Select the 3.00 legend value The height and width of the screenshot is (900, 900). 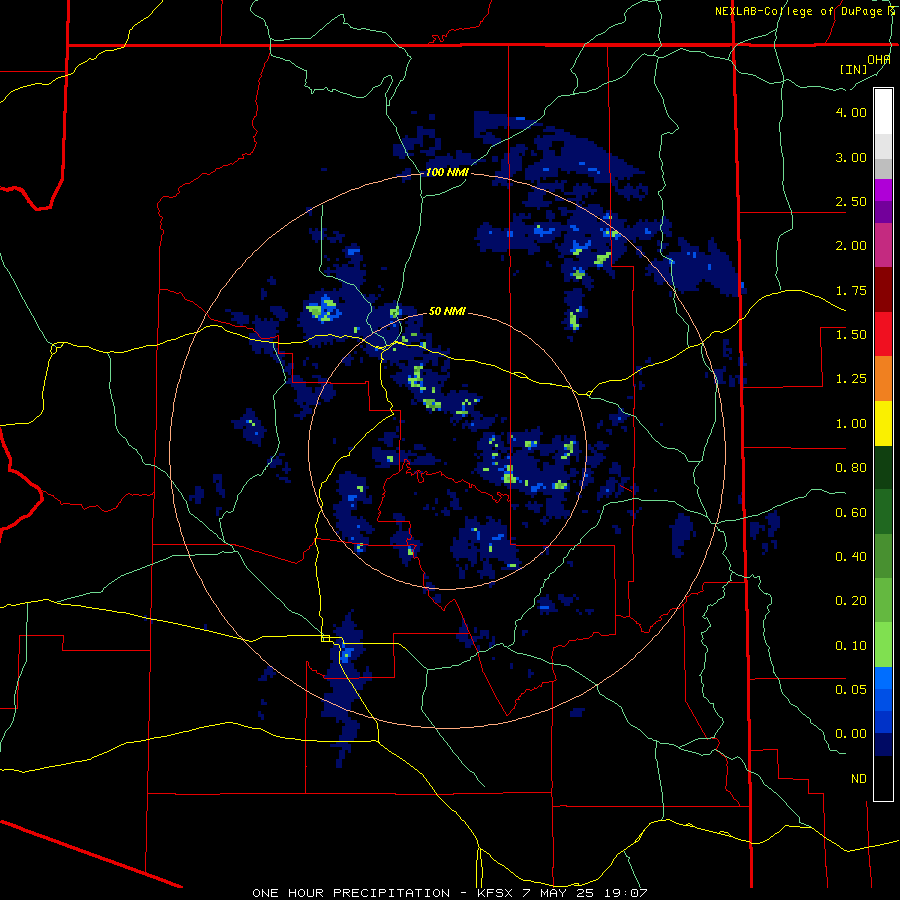tap(851, 157)
